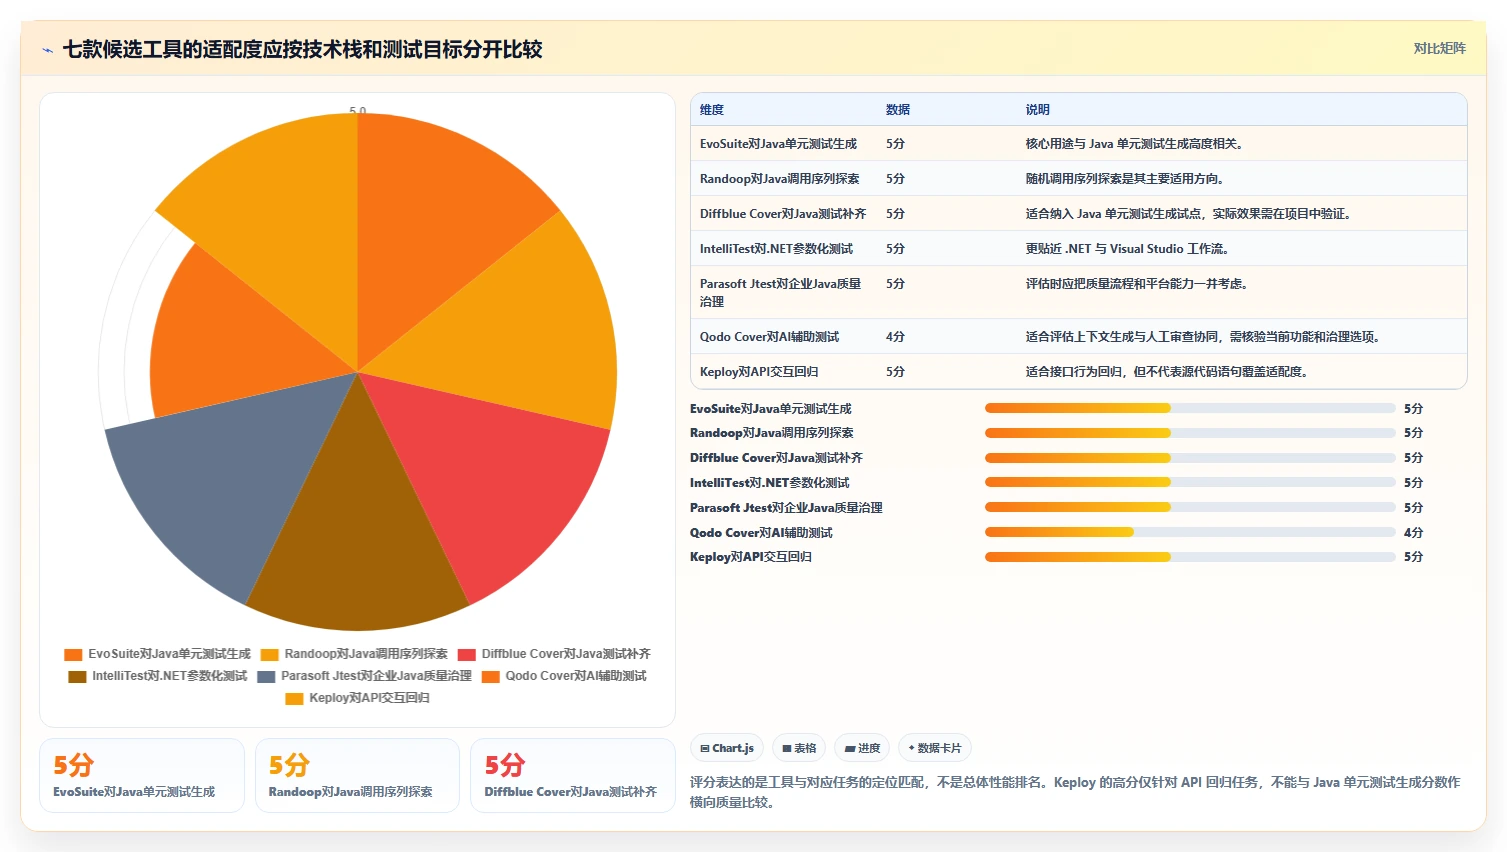Screen dimensions: 1507x852
Task: Click the description starting 适合评估上下文生成与人工审查协同
Action: pyautogui.click(x=1204, y=337)
